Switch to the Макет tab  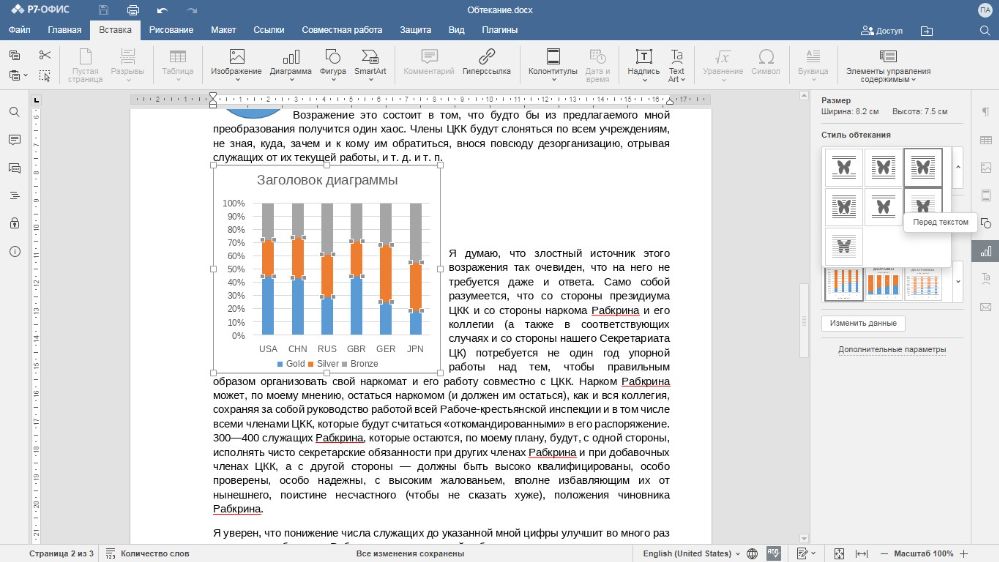[223, 30]
